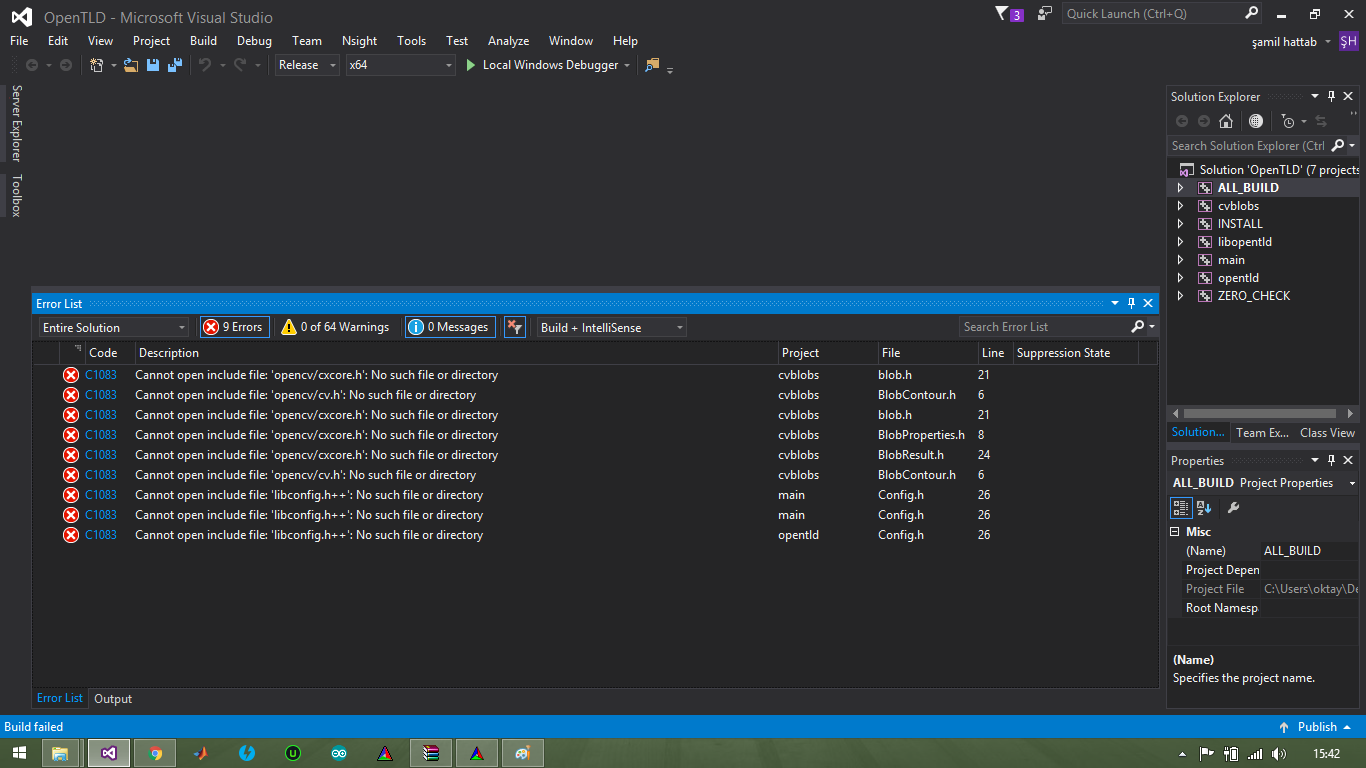Screen dimensions: 1366x768
Task: Click the Publish button in status bar
Action: pyautogui.click(x=1316, y=727)
